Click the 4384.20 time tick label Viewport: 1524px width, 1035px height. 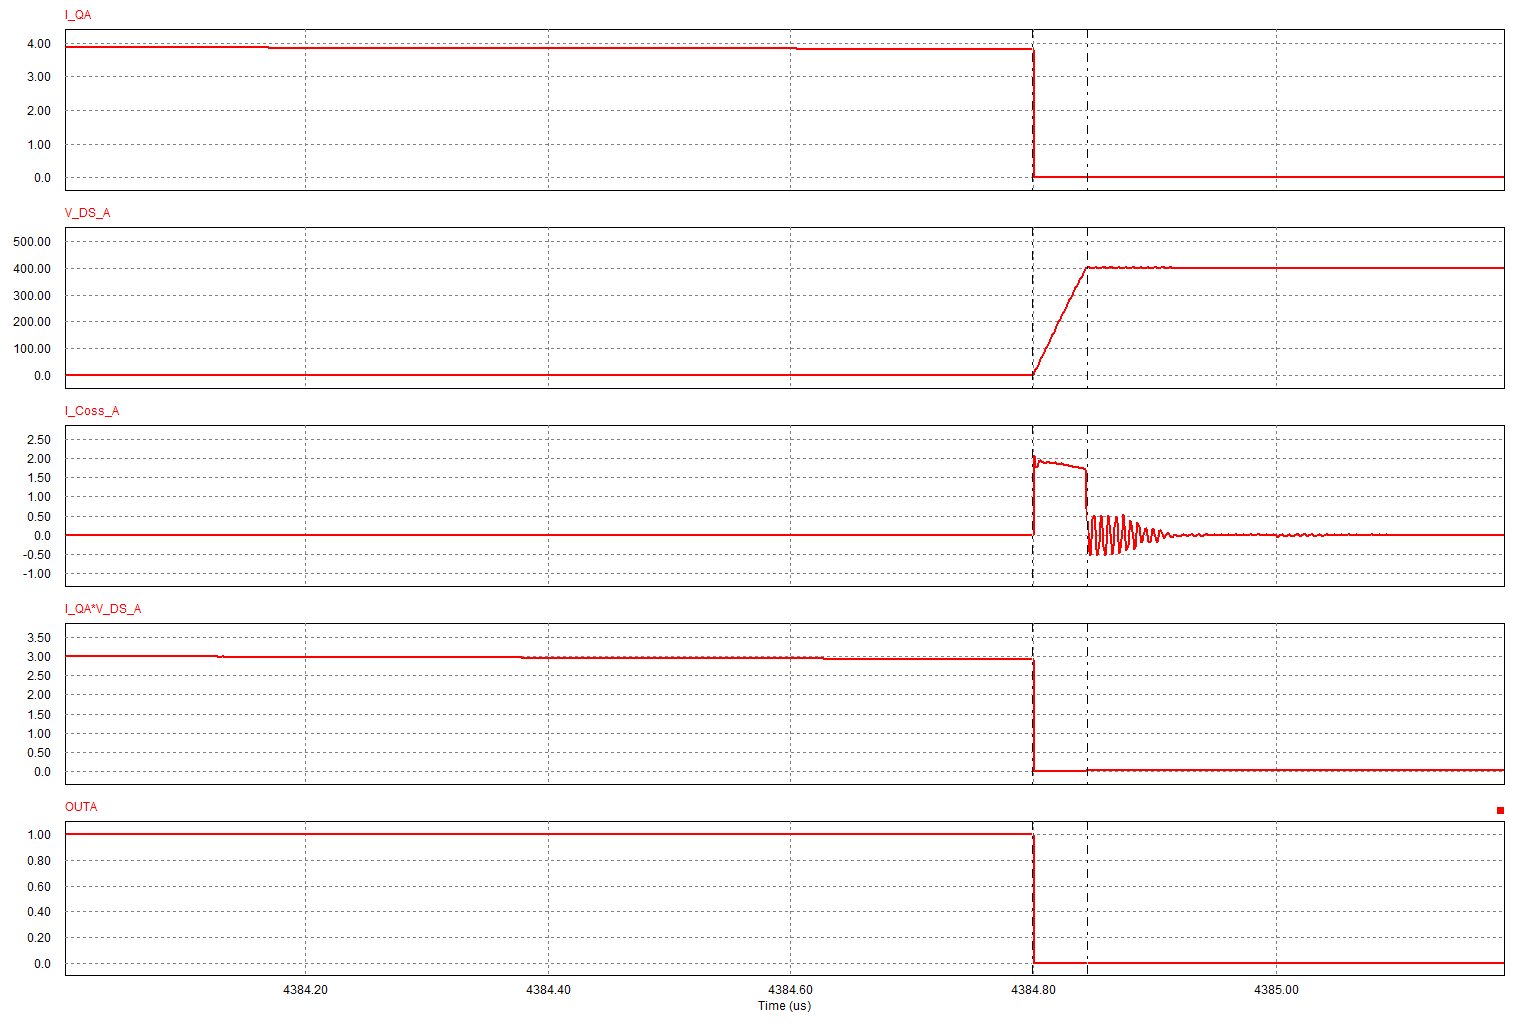(x=305, y=990)
